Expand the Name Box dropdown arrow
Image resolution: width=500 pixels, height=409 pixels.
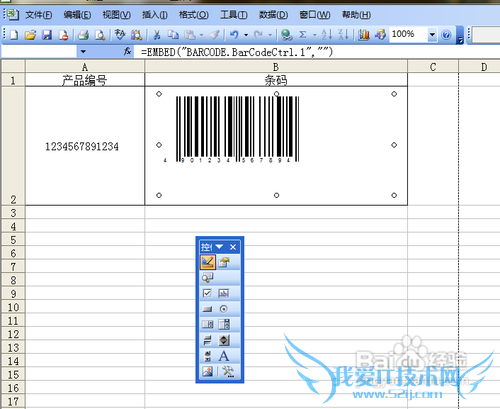point(83,51)
